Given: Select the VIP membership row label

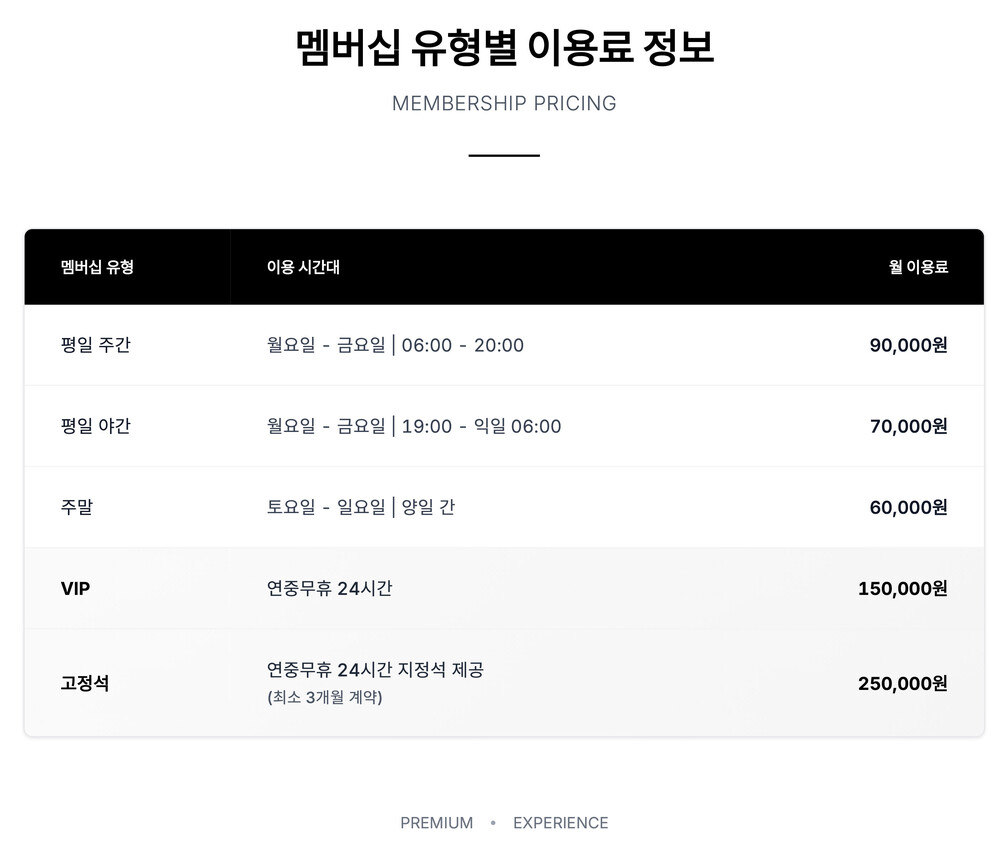Looking at the screenshot, I should click(x=76, y=588).
